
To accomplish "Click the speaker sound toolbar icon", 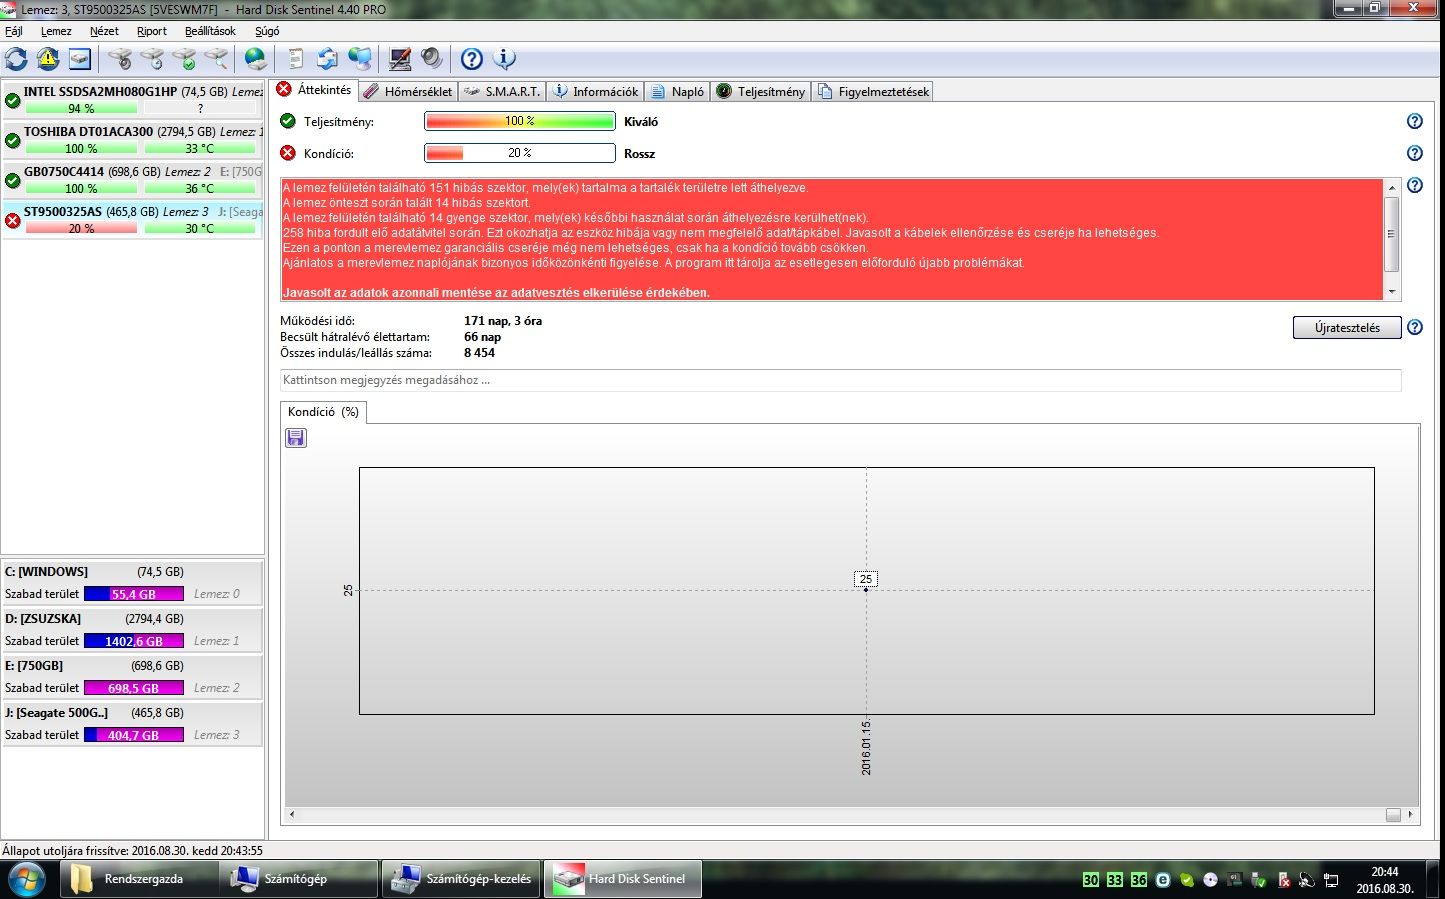I will coord(432,59).
